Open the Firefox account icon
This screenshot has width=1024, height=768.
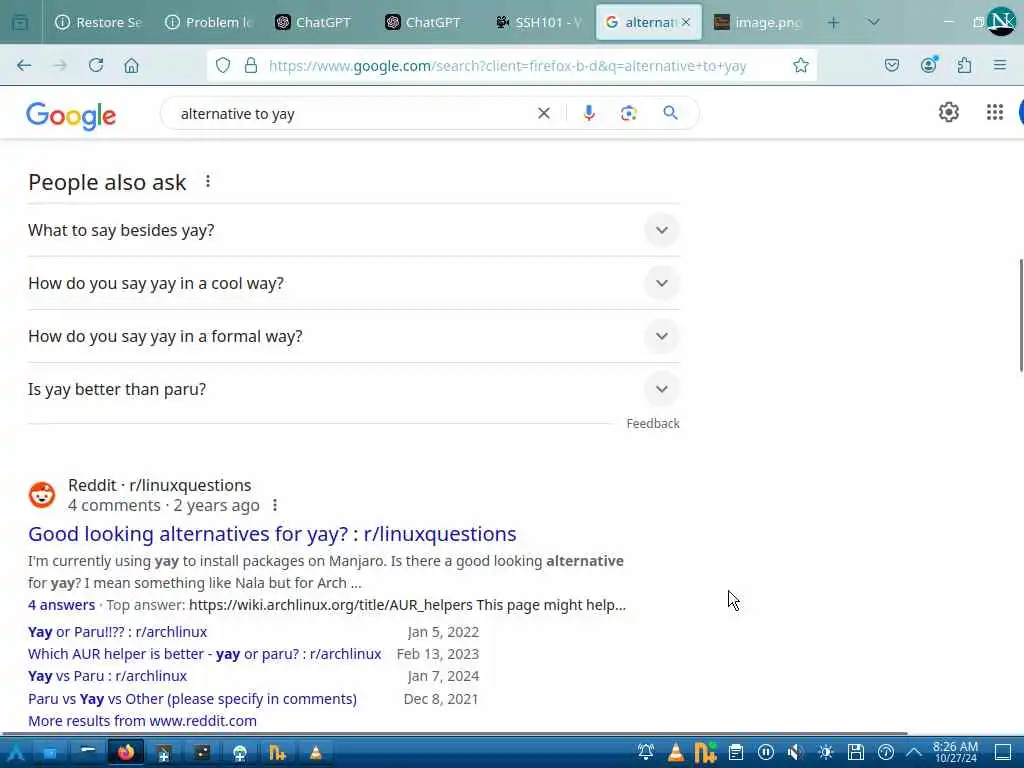[x=929, y=65]
